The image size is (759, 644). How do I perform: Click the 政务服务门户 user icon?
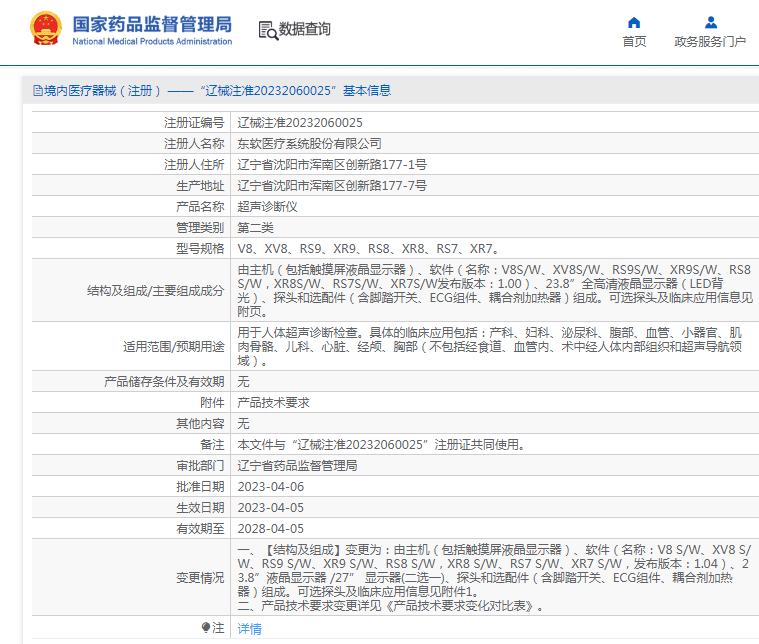[x=710, y=22]
